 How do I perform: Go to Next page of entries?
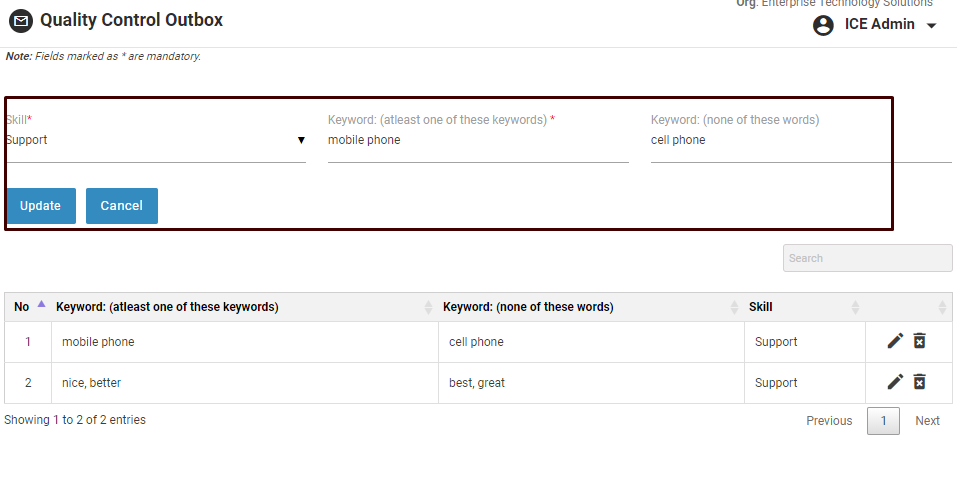(x=927, y=421)
